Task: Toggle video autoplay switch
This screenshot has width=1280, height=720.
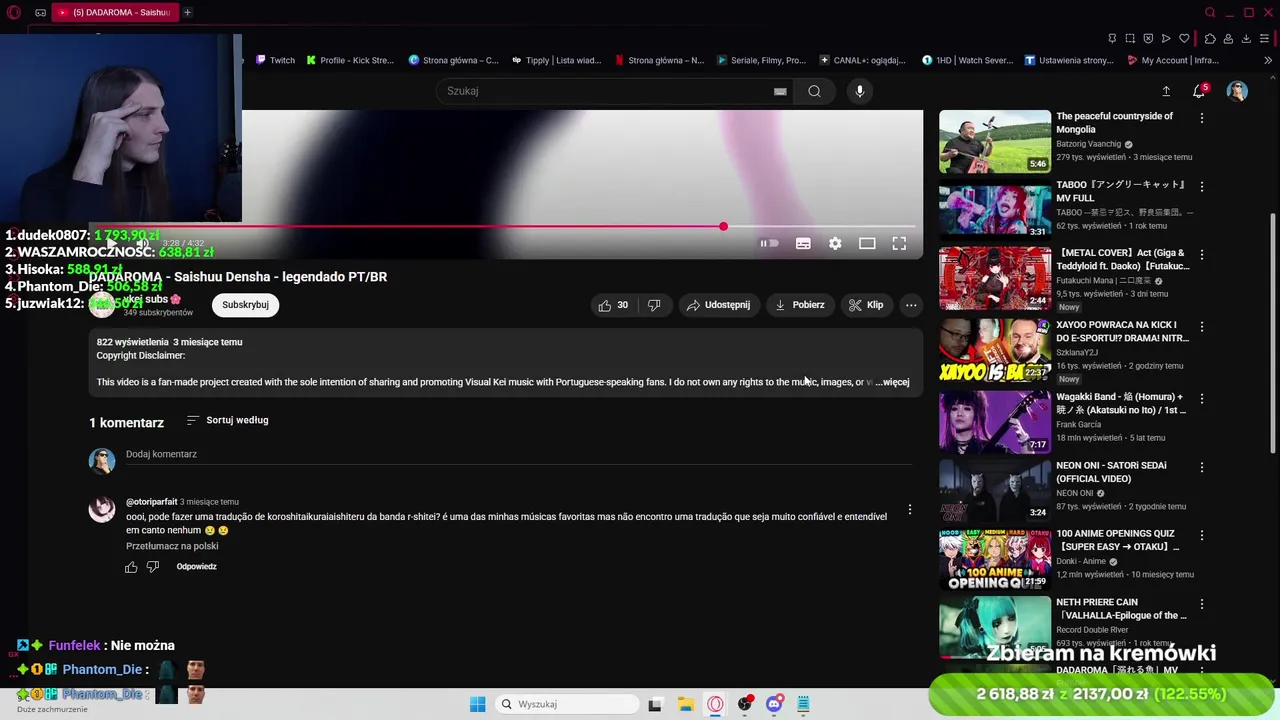Action: click(768, 243)
